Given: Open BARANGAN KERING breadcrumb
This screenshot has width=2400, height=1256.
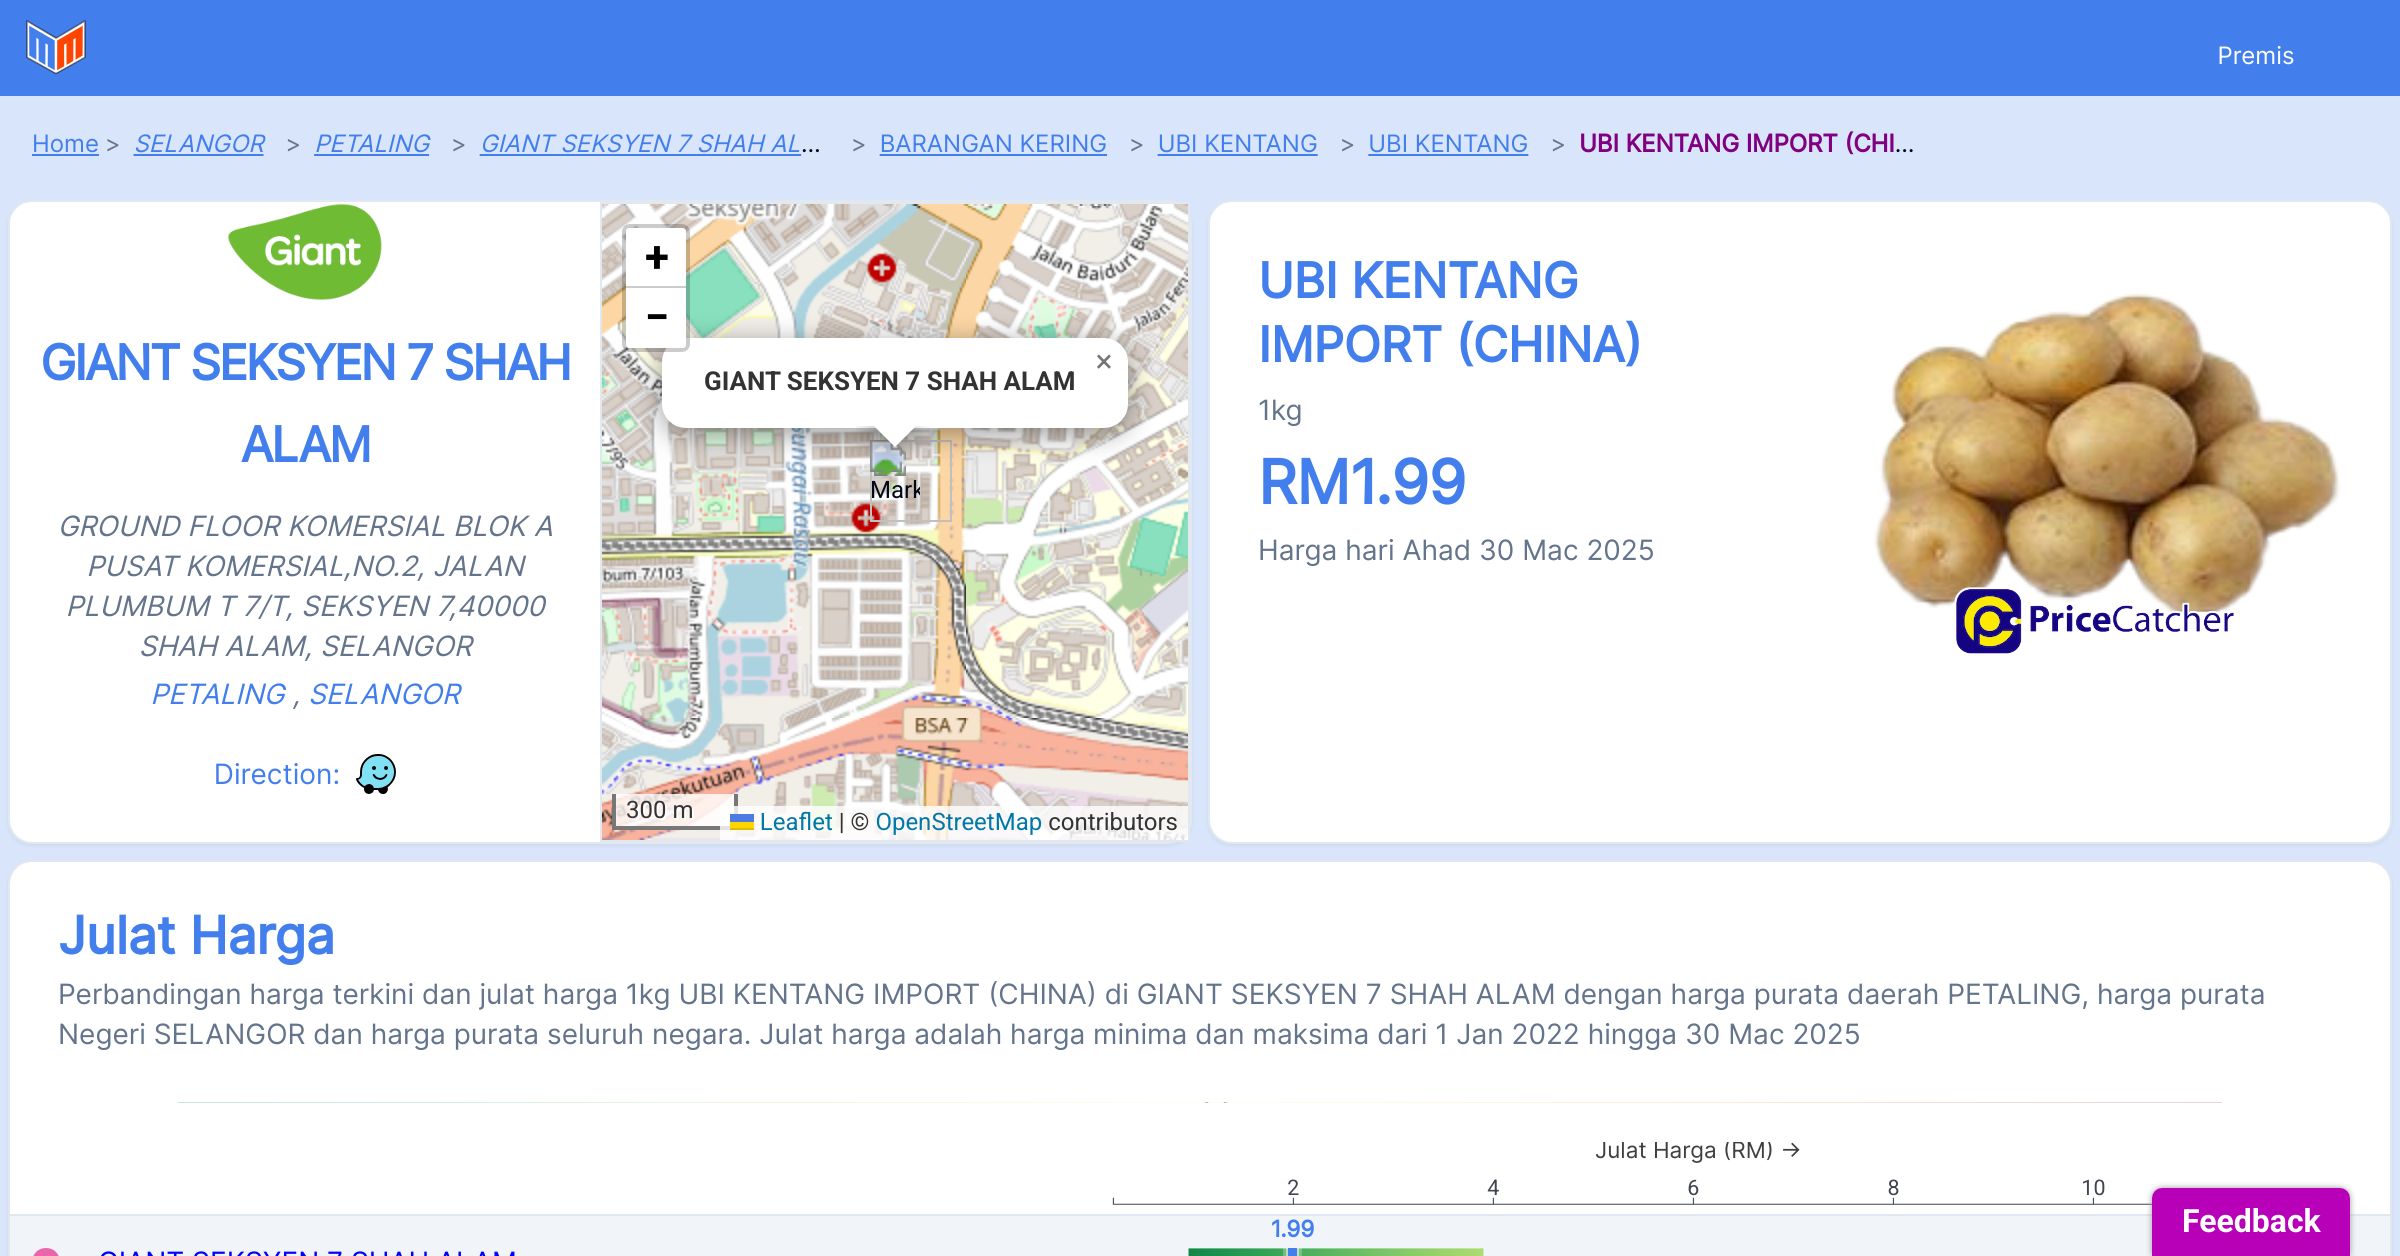Looking at the screenshot, I should point(992,144).
